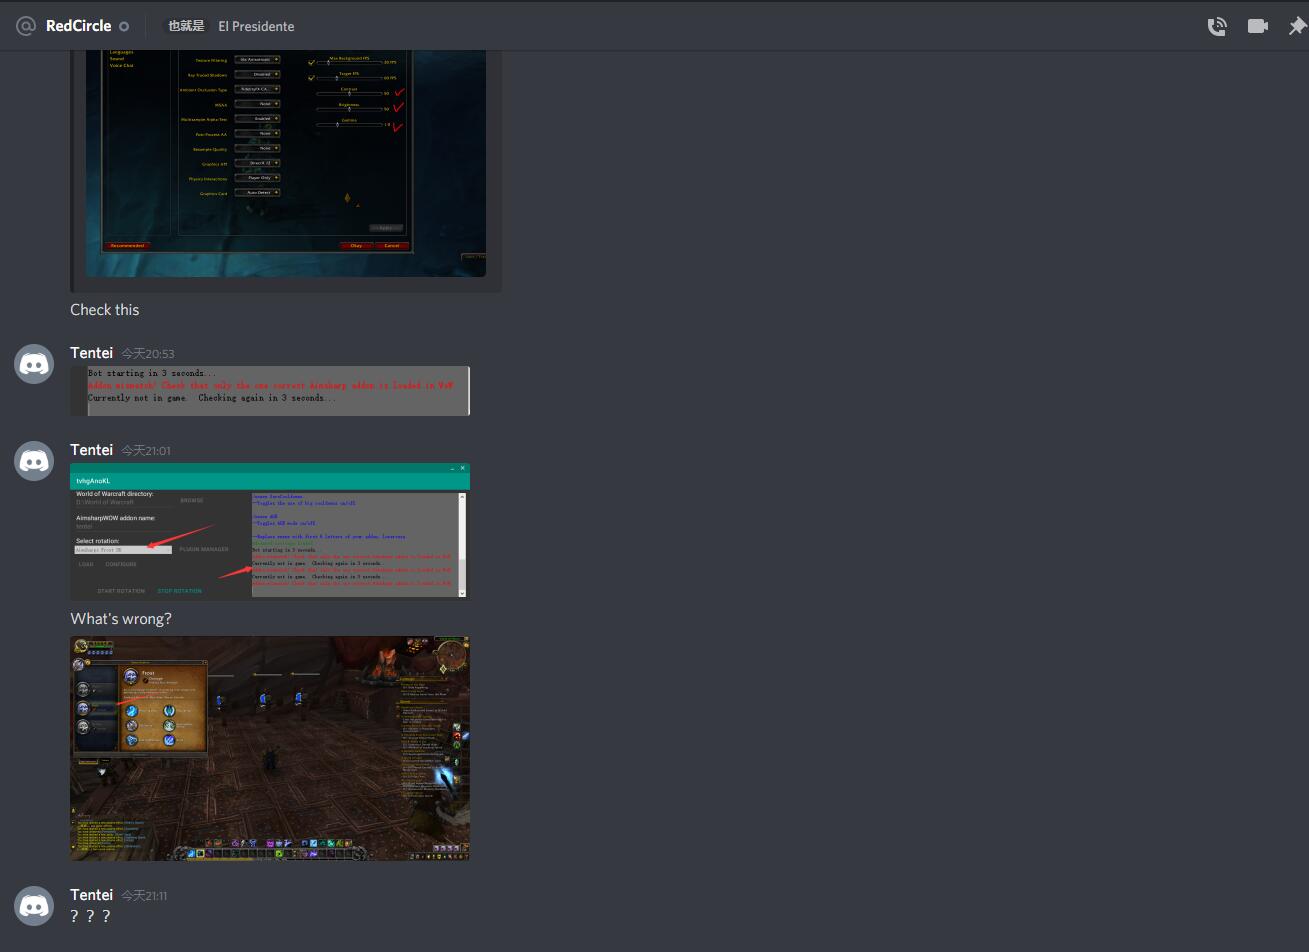Click Tentei's avatar at 21:01 message
Screen dimensions: 1309x952
tap(34, 461)
